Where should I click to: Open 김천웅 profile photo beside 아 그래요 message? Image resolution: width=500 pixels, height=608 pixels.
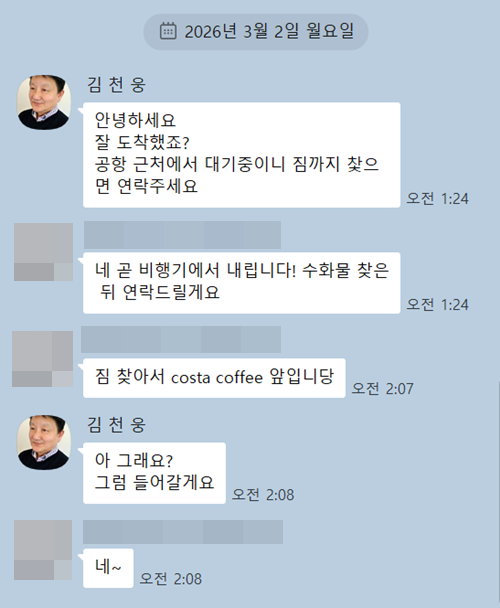[x=44, y=442]
